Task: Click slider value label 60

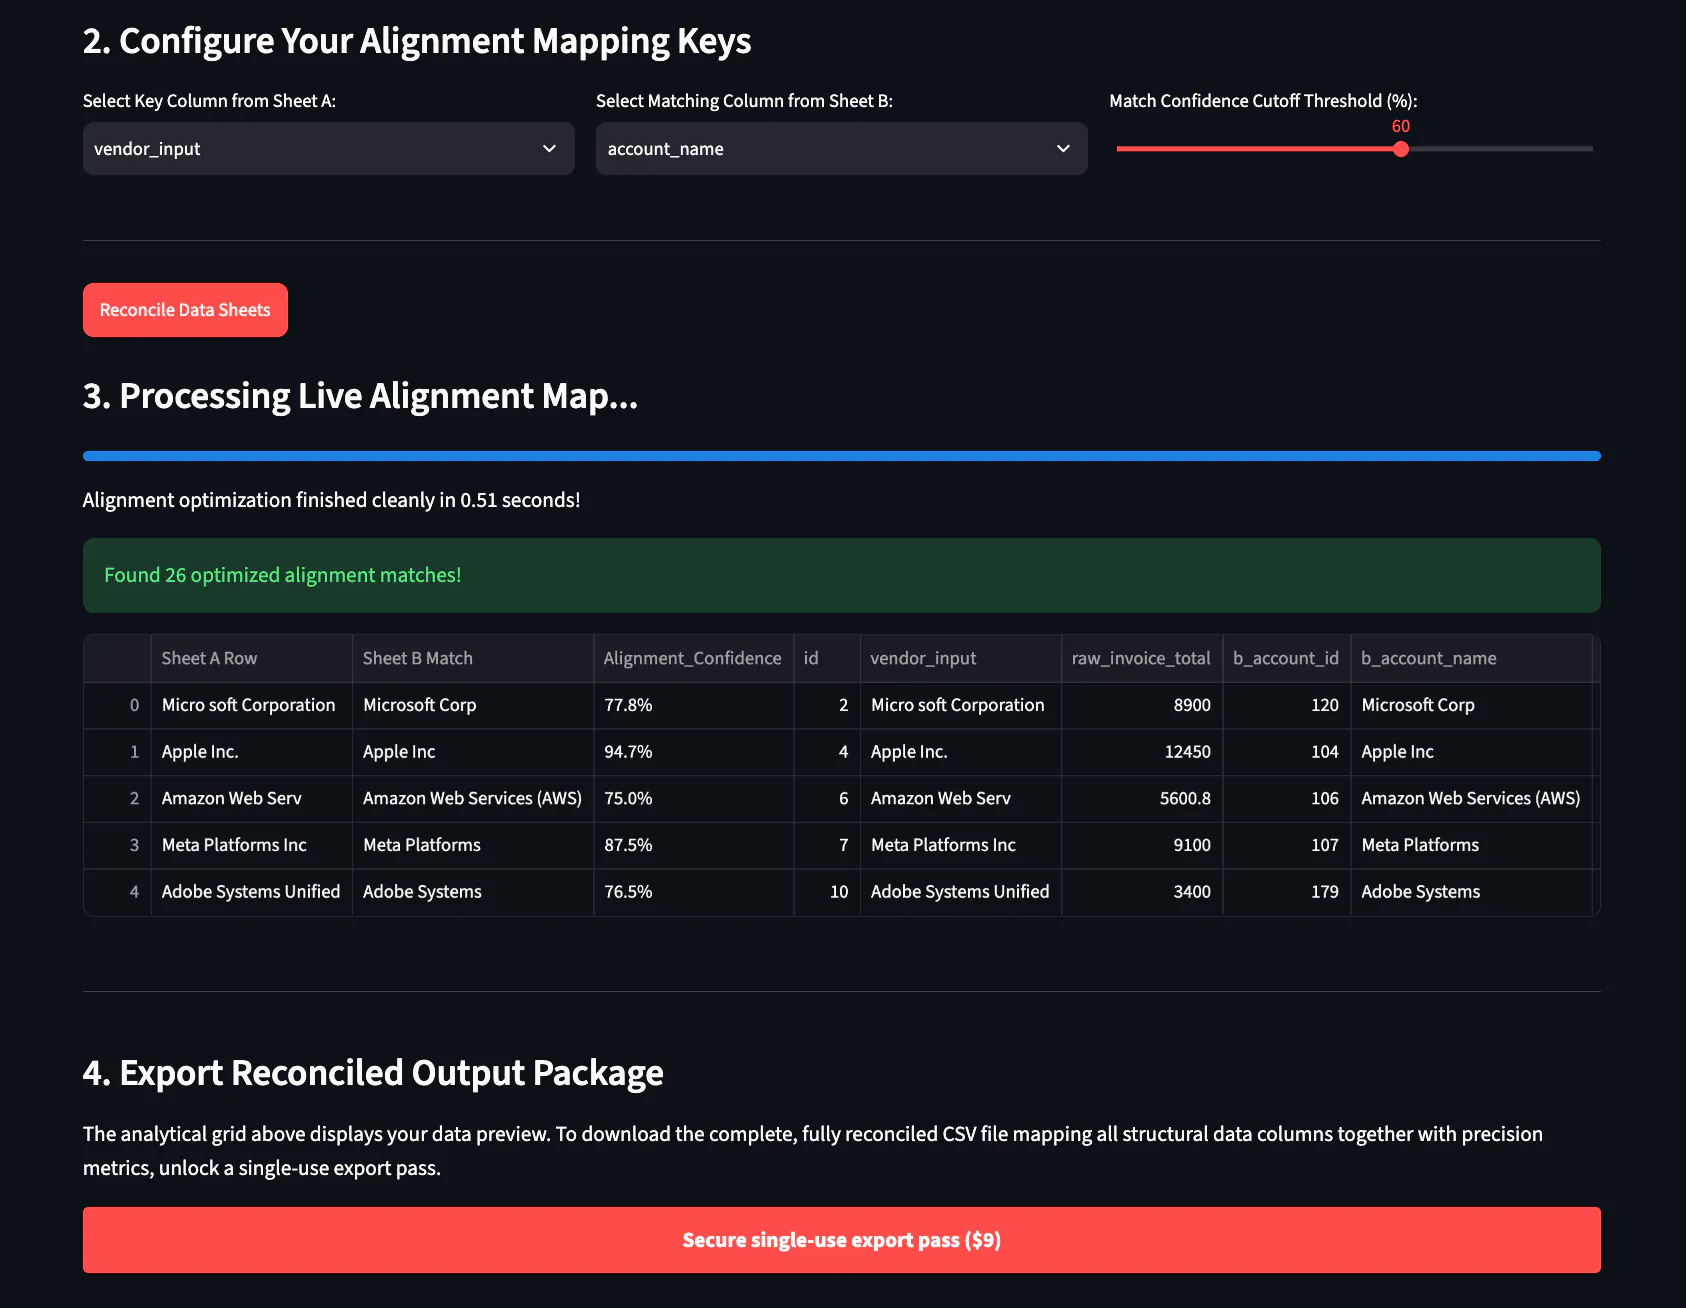Action: (x=1401, y=126)
